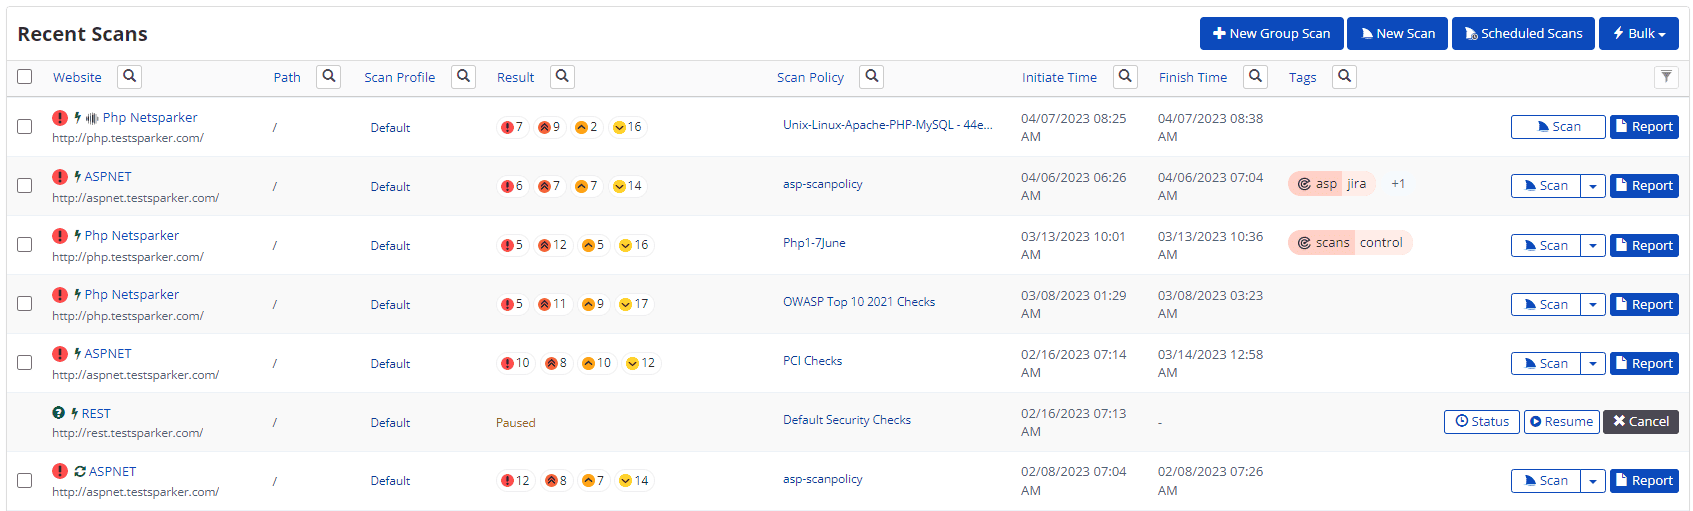Click the New Group Scan button
Image resolution: width=1693 pixels, height=511 pixels.
(x=1271, y=34)
